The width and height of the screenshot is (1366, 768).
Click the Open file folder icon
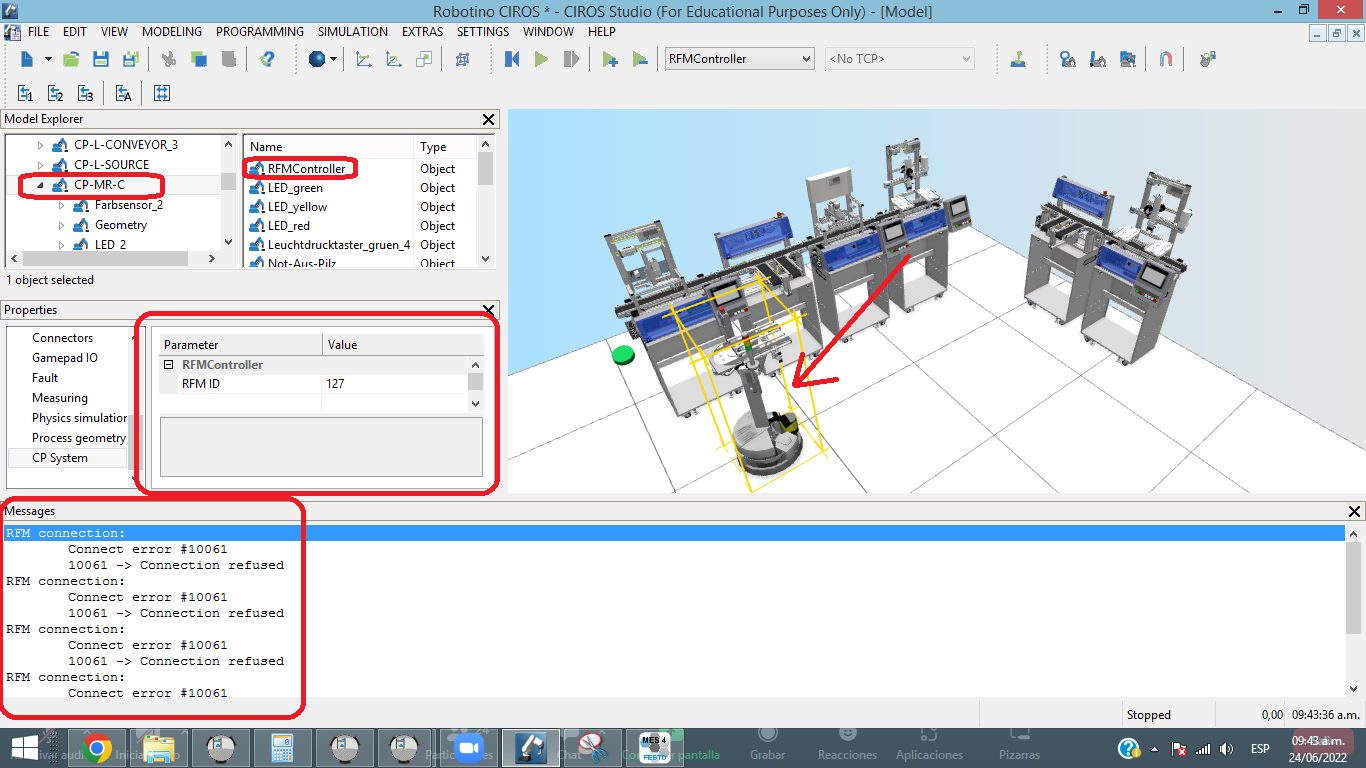pyautogui.click(x=70, y=60)
